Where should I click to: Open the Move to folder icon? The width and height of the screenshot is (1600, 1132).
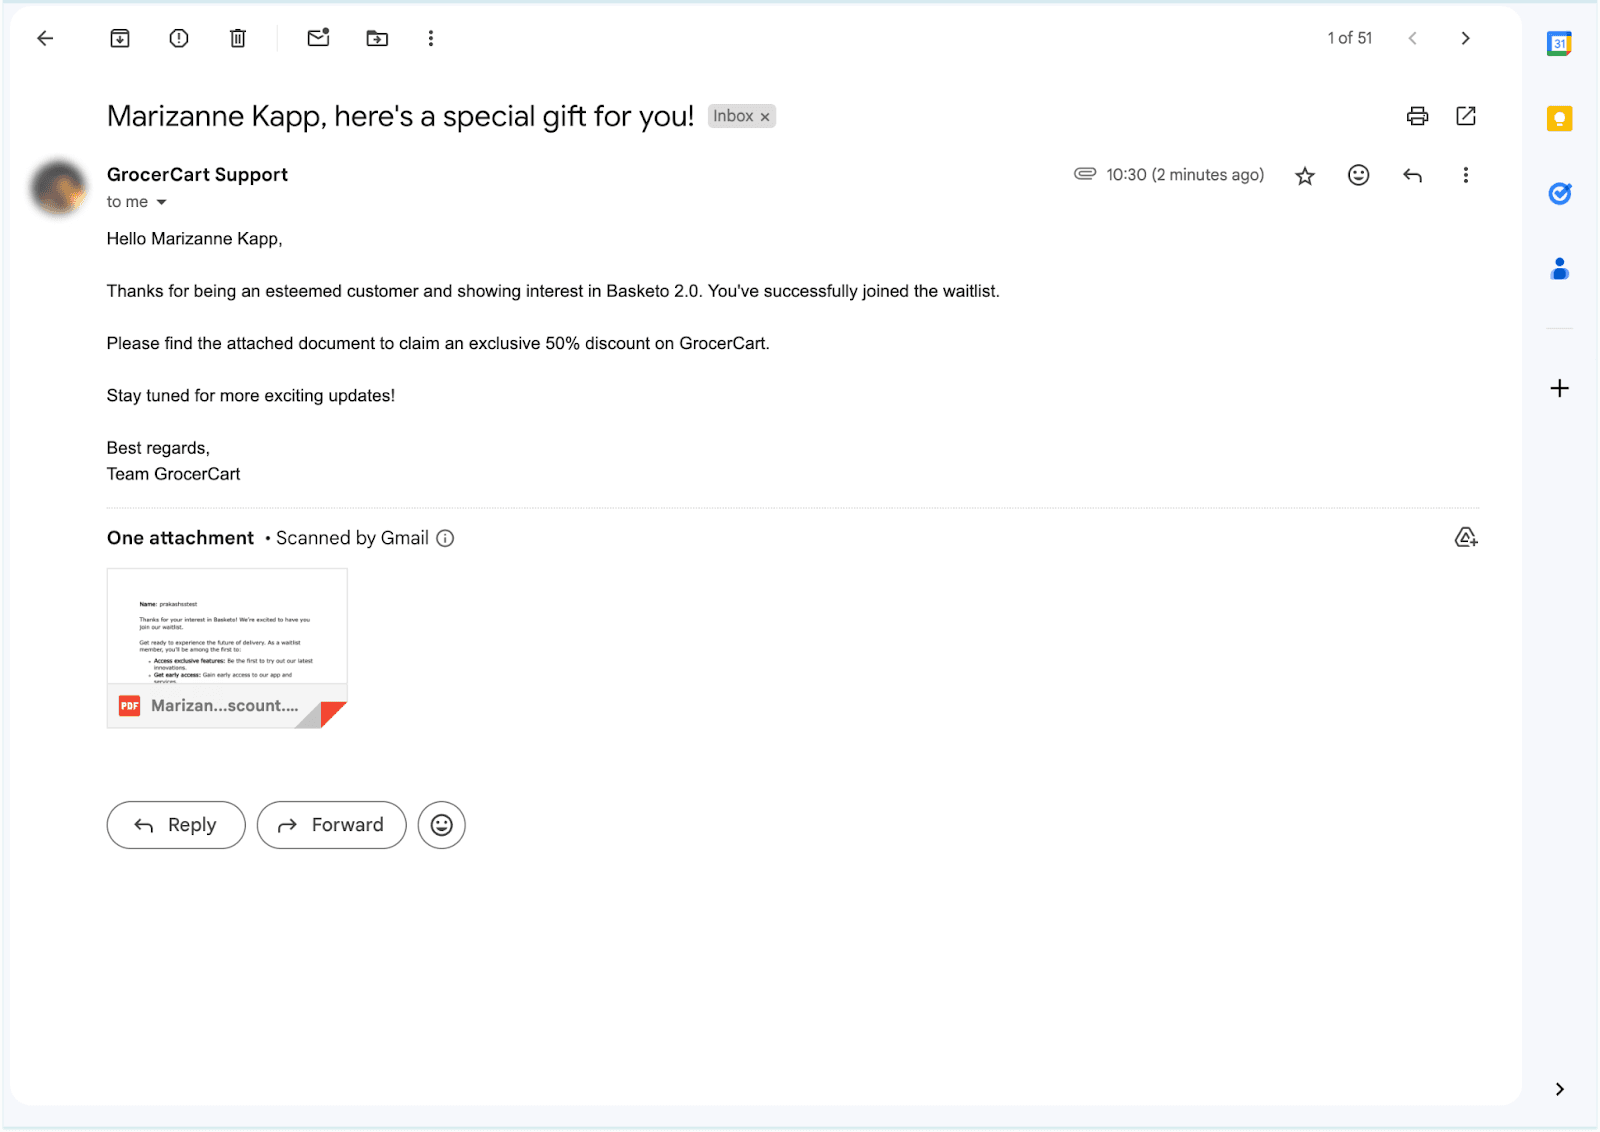coord(377,39)
